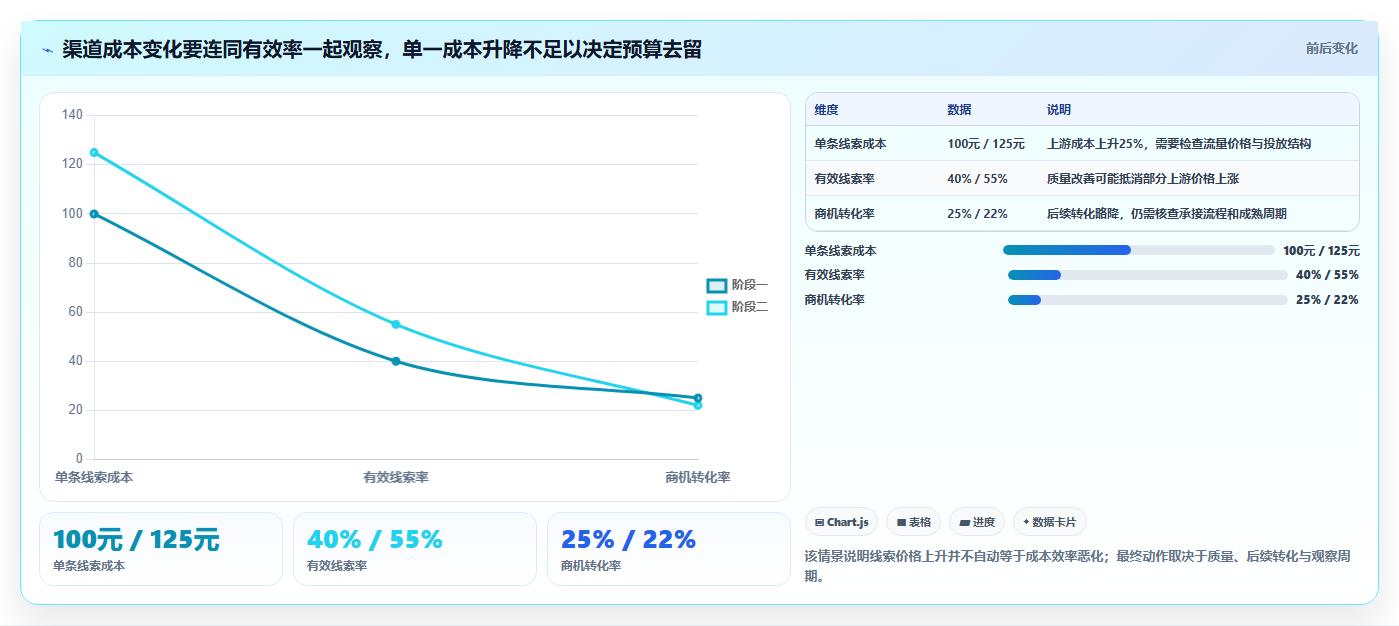Select the 单条线索成本 progress bar
The width and height of the screenshot is (1399, 626).
[x=1138, y=250]
